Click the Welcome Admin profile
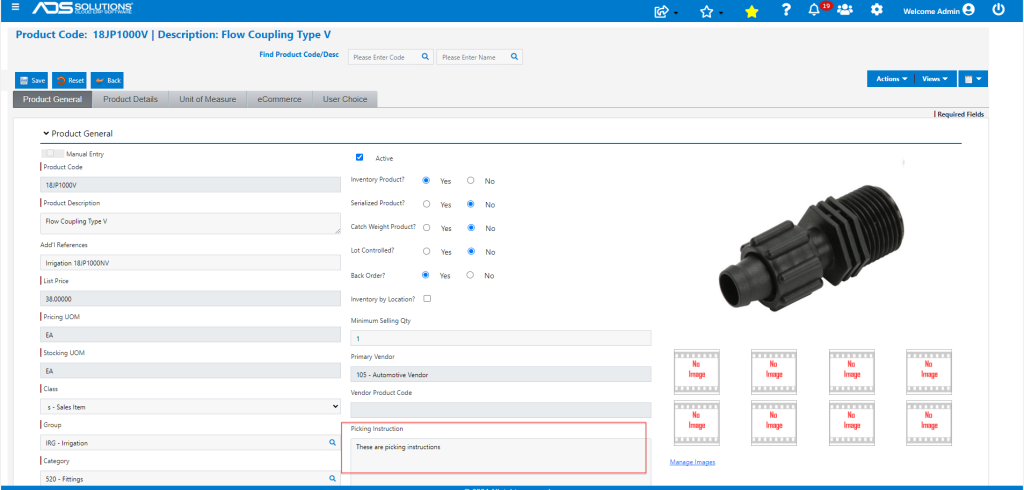Image resolution: width=1024 pixels, height=490 pixels. 938,10
